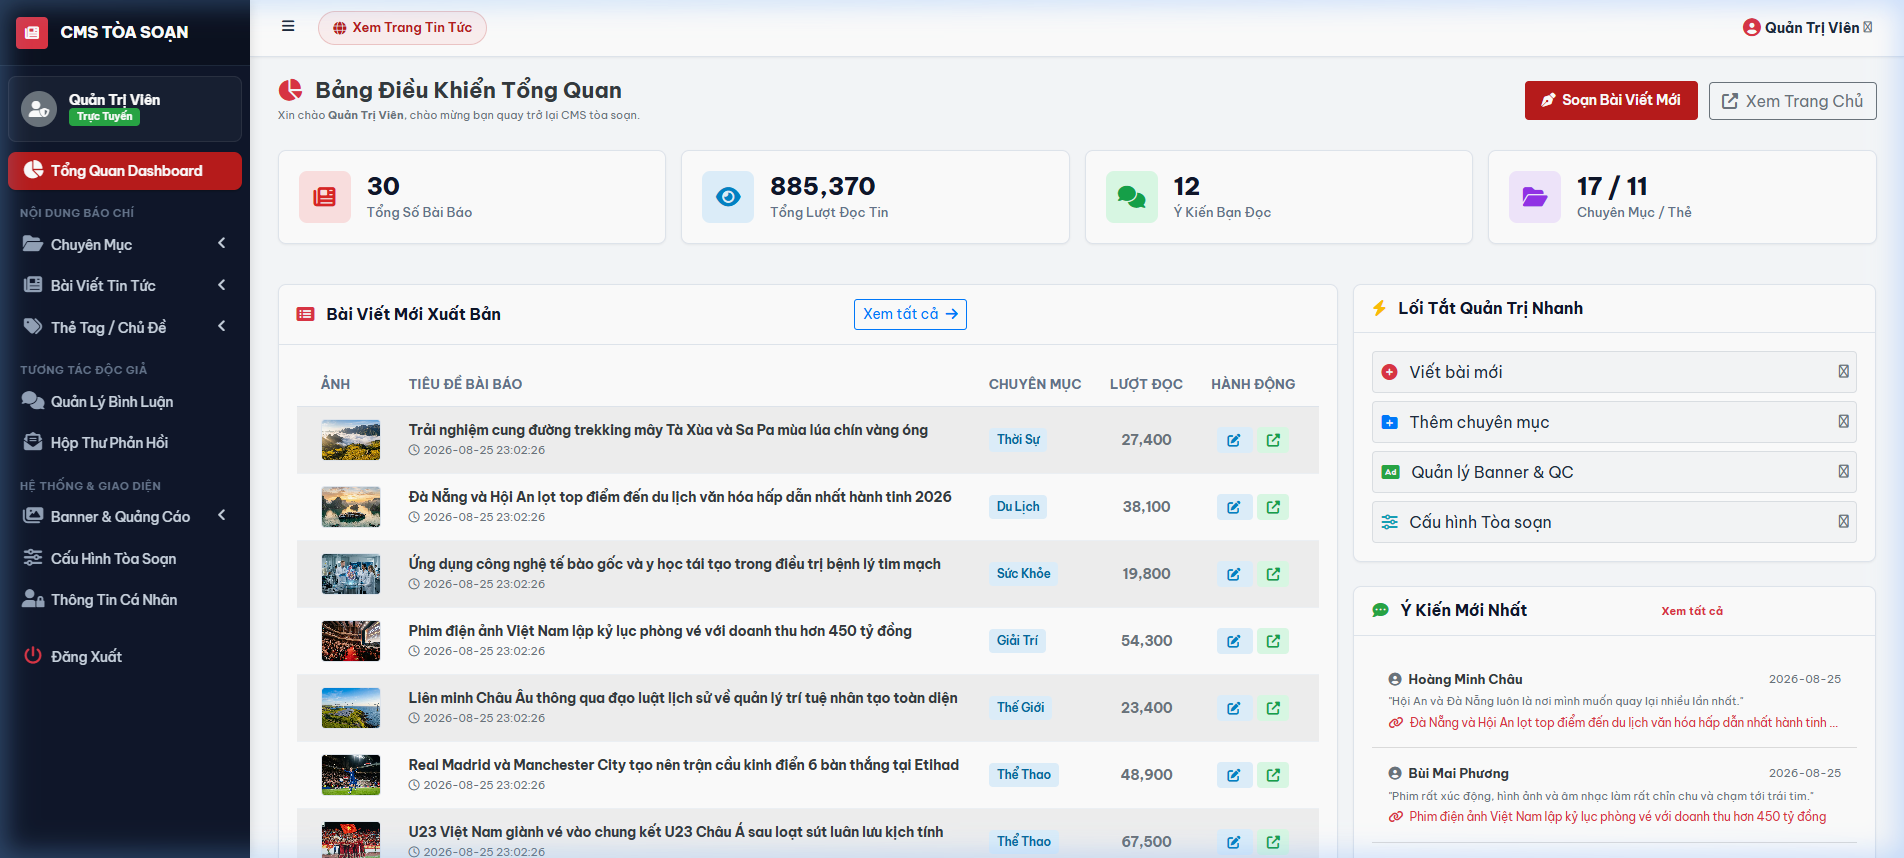Viewport: 1904px width, 858px height.
Task: Open external view of the Phim điện ảnh Việt Nam article
Action: [1273, 641]
